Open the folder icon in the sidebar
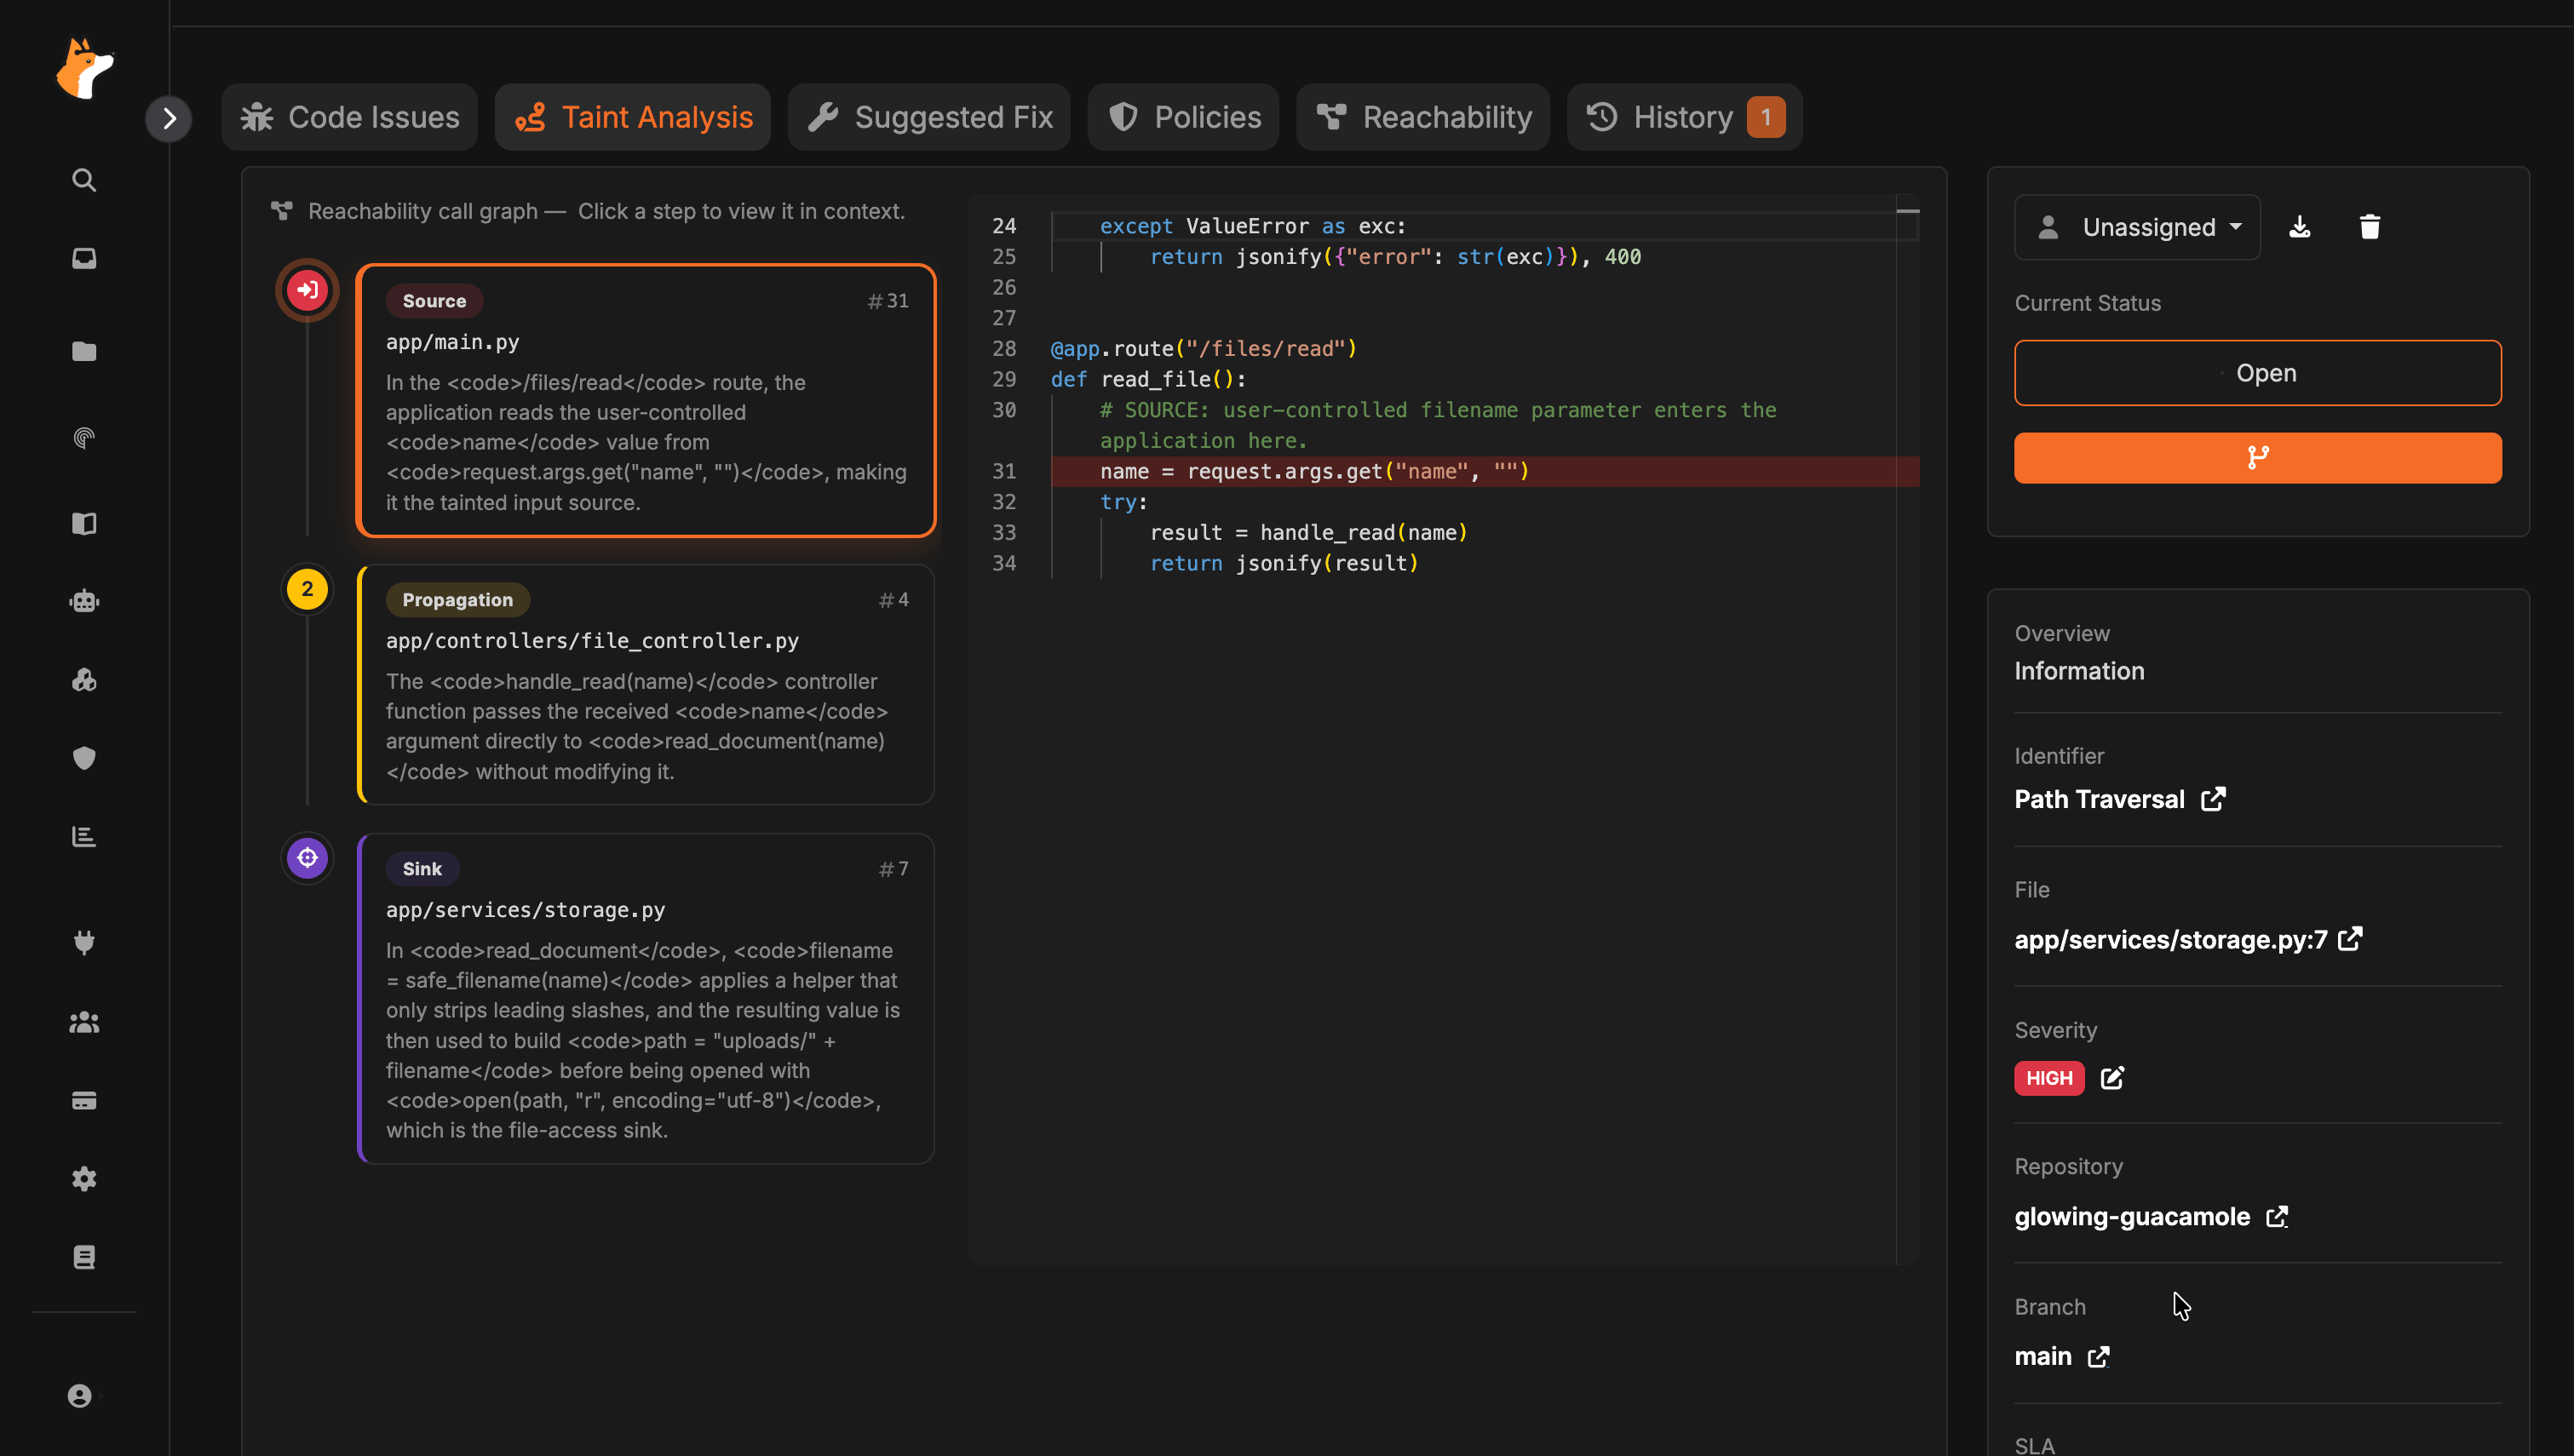This screenshot has width=2574, height=1456. click(84, 351)
